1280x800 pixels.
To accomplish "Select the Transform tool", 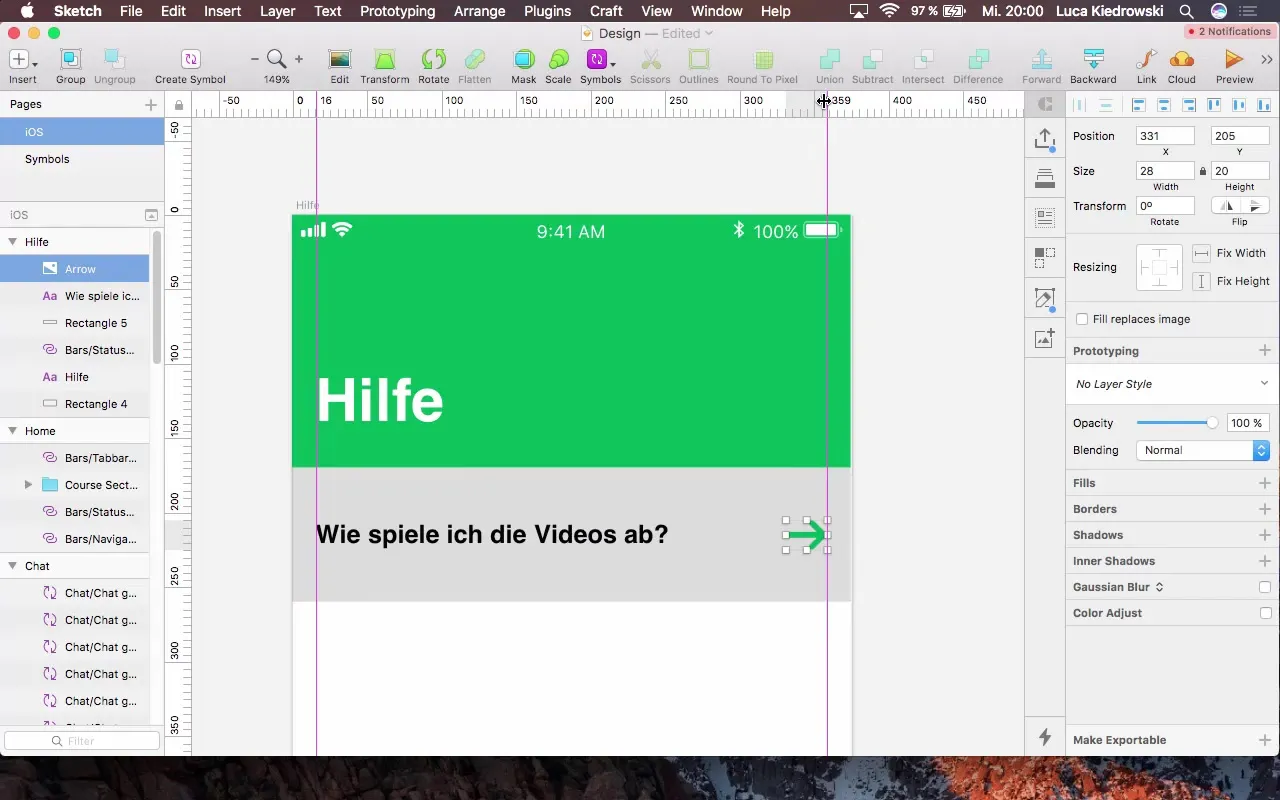I will click(385, 60).
